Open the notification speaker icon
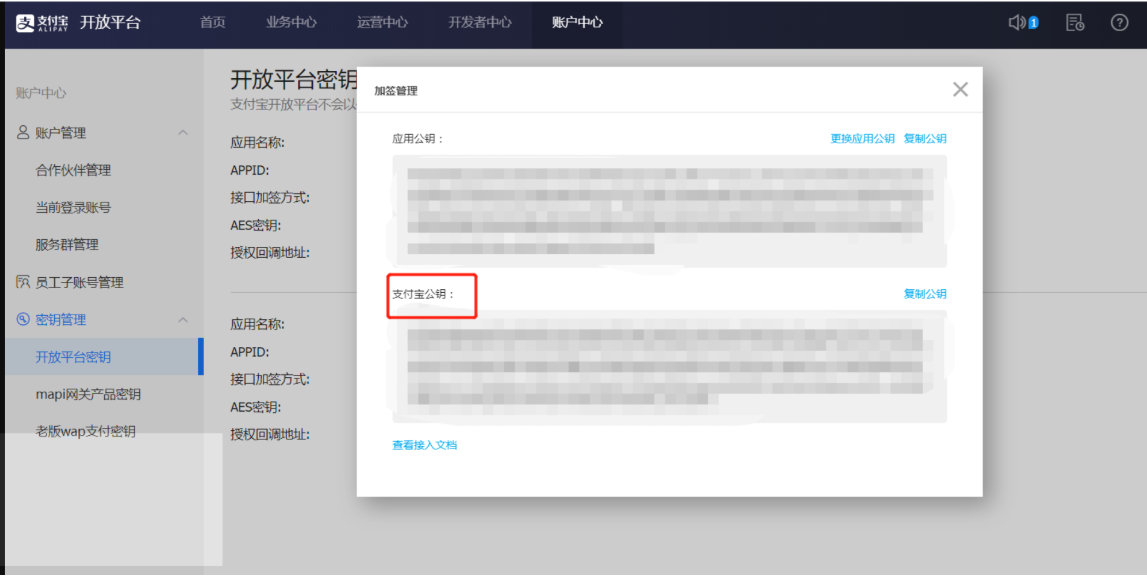 [1017, 23]
